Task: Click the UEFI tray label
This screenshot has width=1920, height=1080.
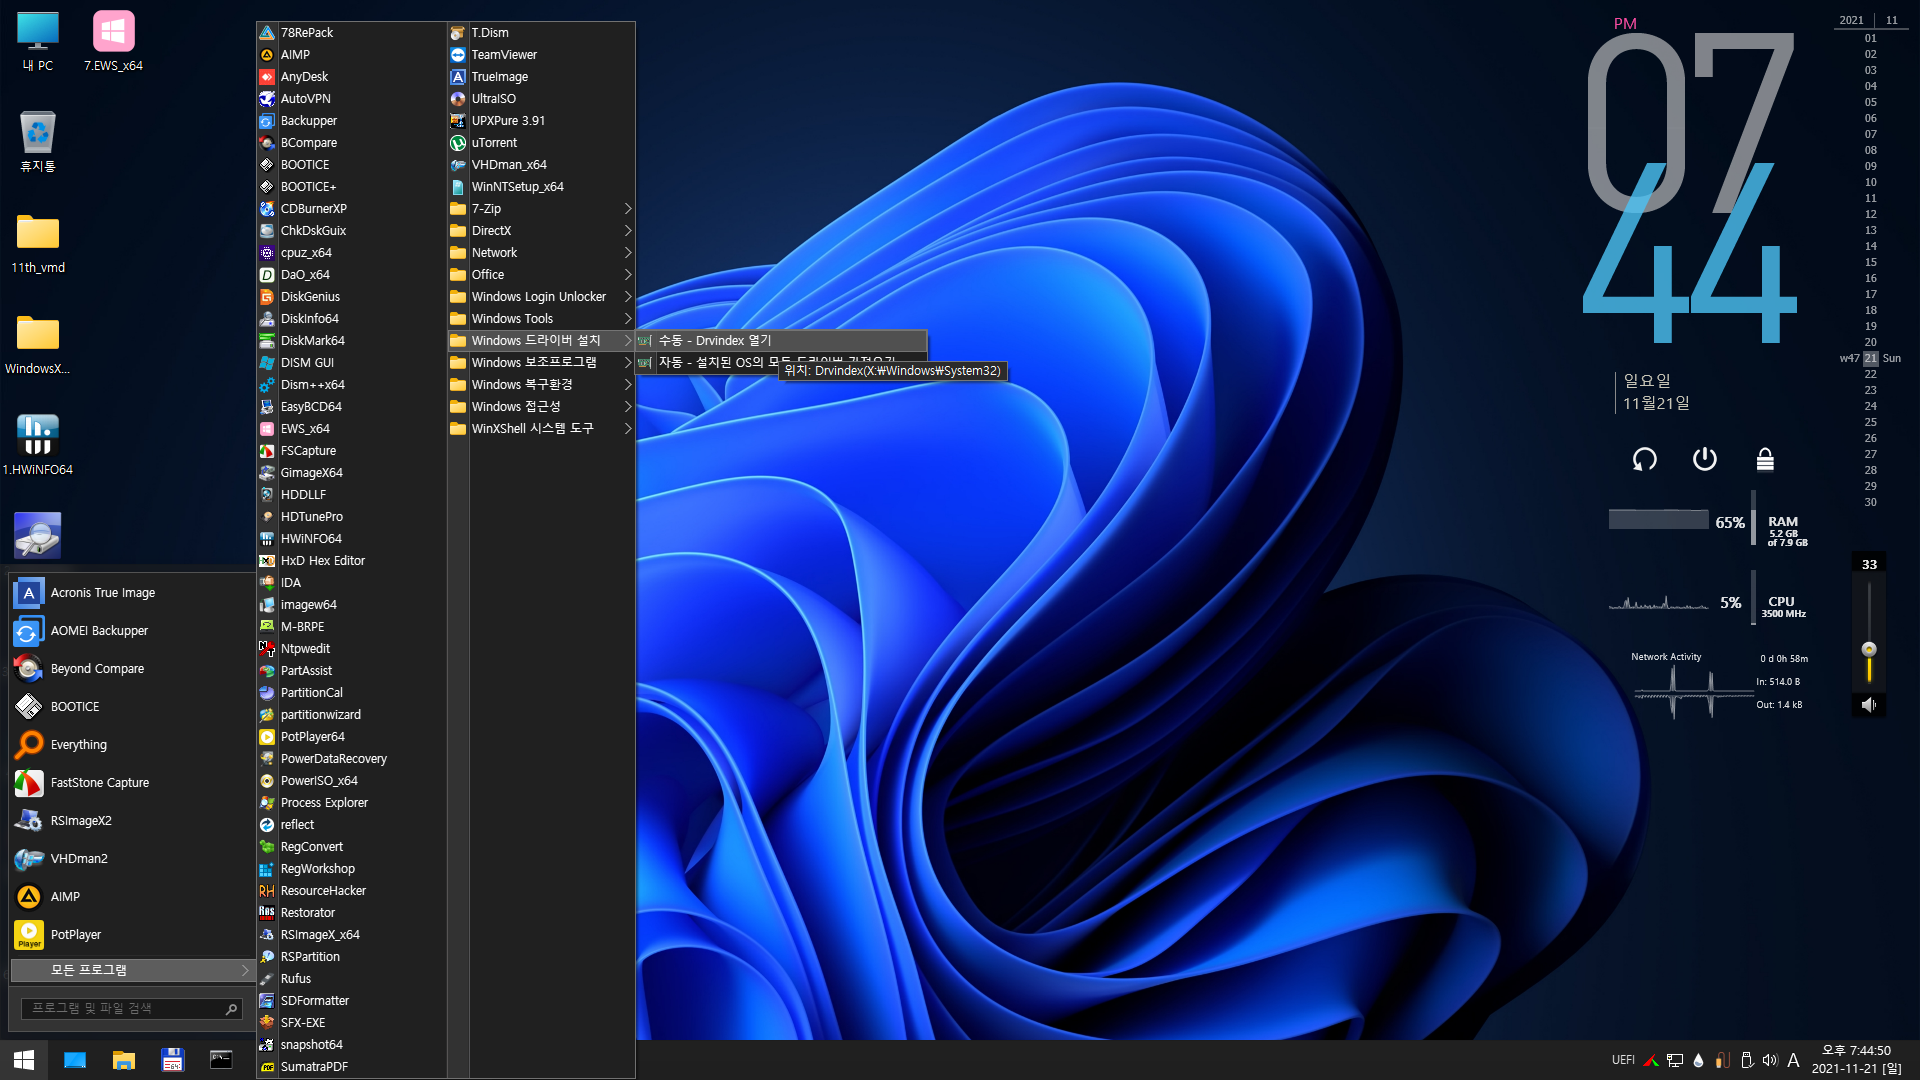Action: tap(1623, 1060)
